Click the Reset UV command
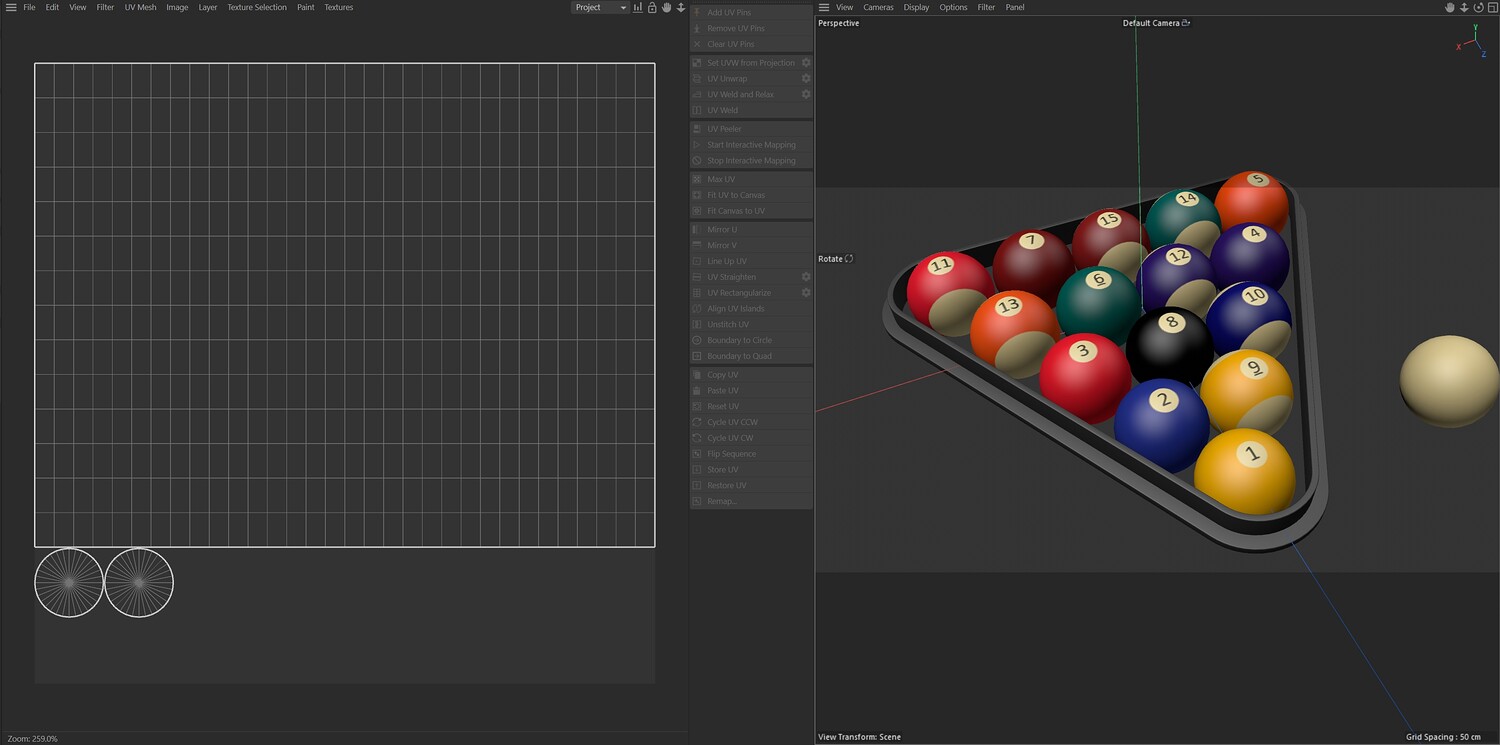Screen dimensions: 1500x745 click(751, 406)
